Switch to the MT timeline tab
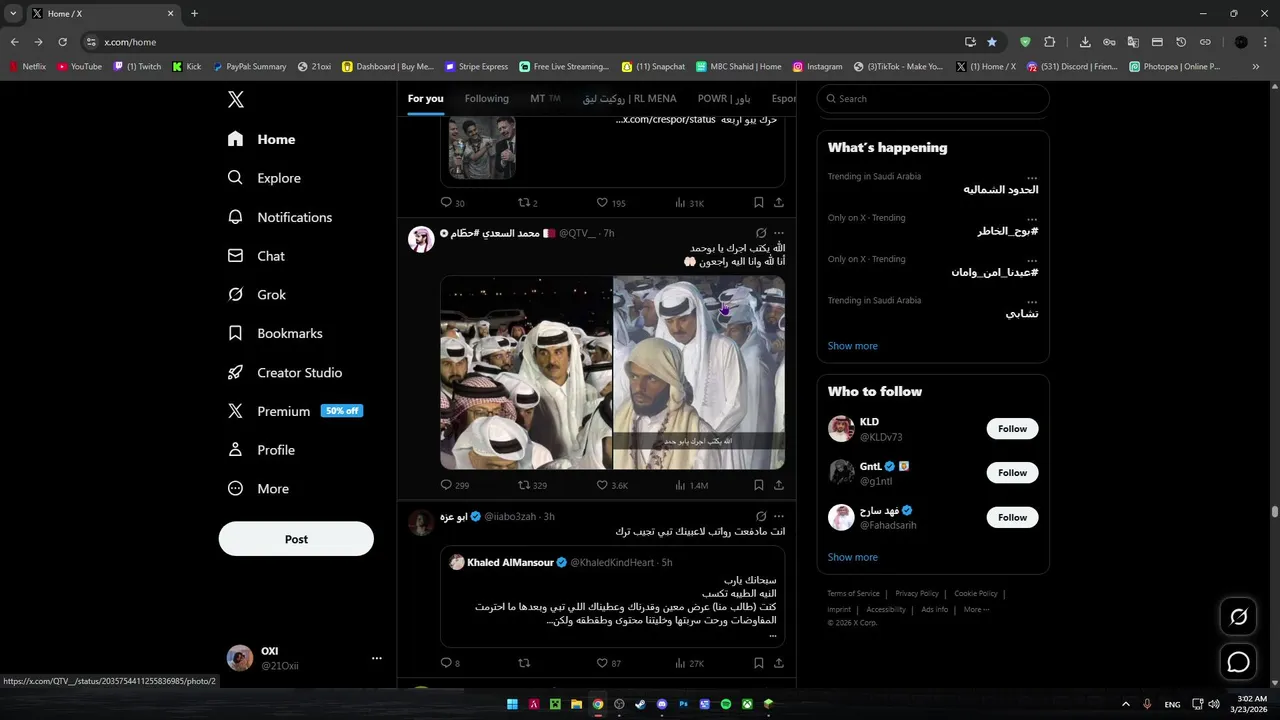Viewport: 1280px width, 720px height. (545, 99)
